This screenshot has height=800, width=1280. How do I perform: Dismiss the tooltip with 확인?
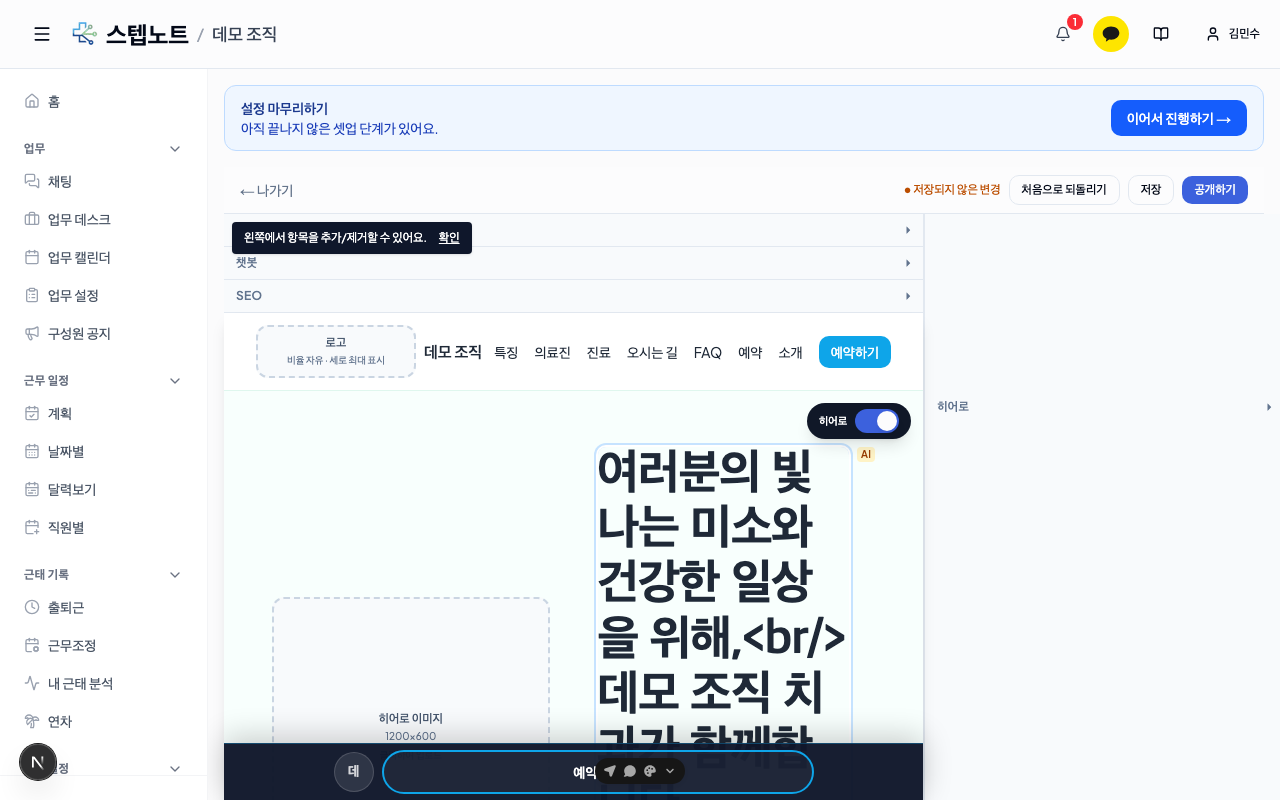(449, 237)
